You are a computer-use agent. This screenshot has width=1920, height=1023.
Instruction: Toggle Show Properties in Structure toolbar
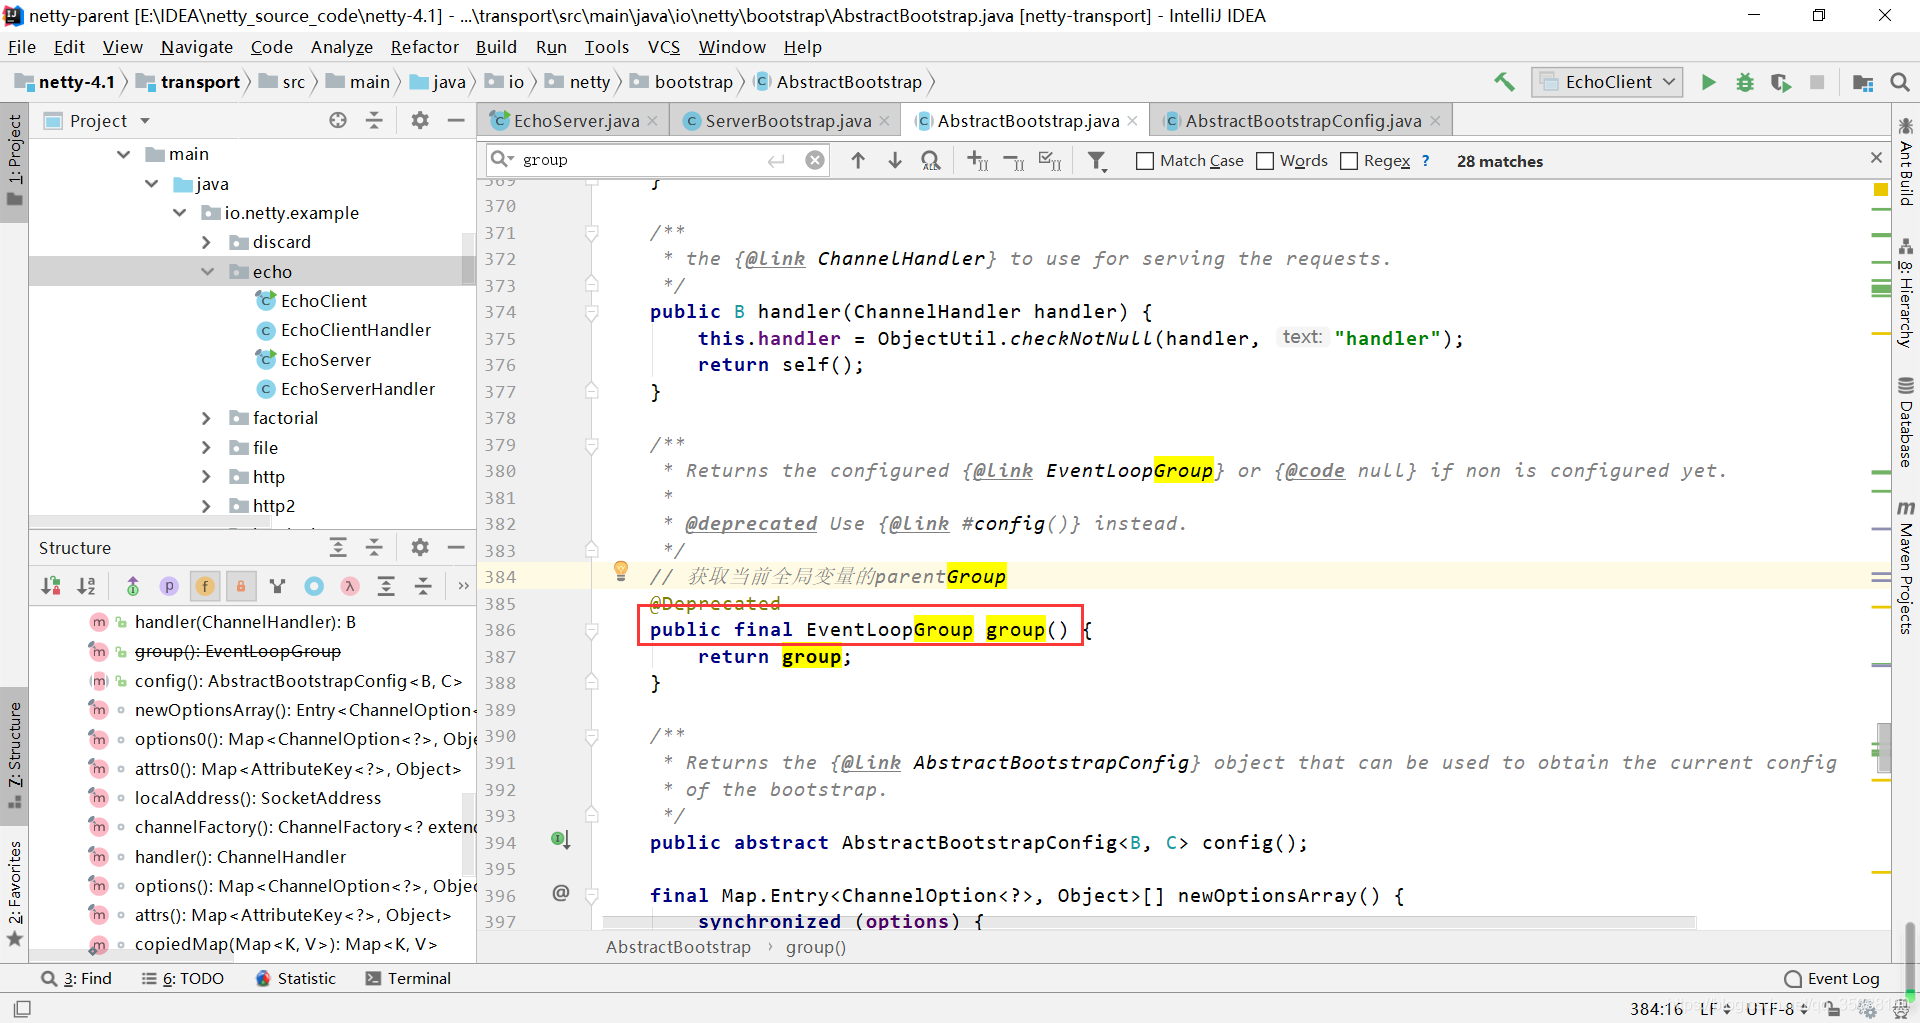[169, 586]
